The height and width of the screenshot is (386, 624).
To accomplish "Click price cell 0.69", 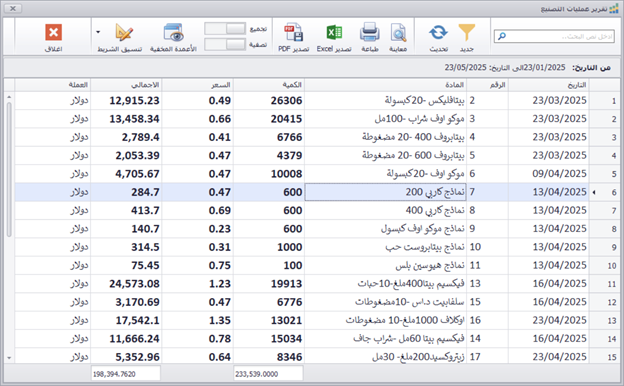I will point(198,210).
